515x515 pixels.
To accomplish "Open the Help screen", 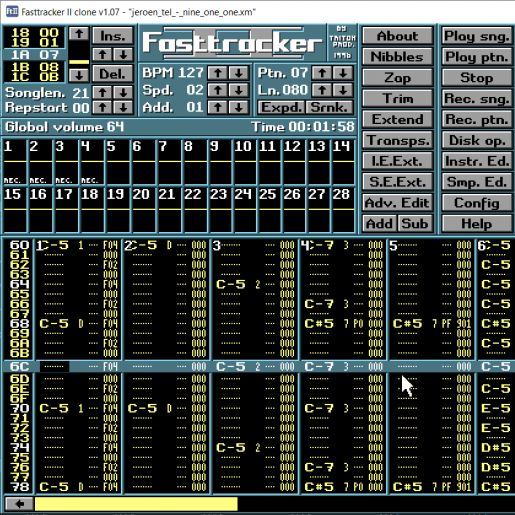I will click(x=477, y=224).
